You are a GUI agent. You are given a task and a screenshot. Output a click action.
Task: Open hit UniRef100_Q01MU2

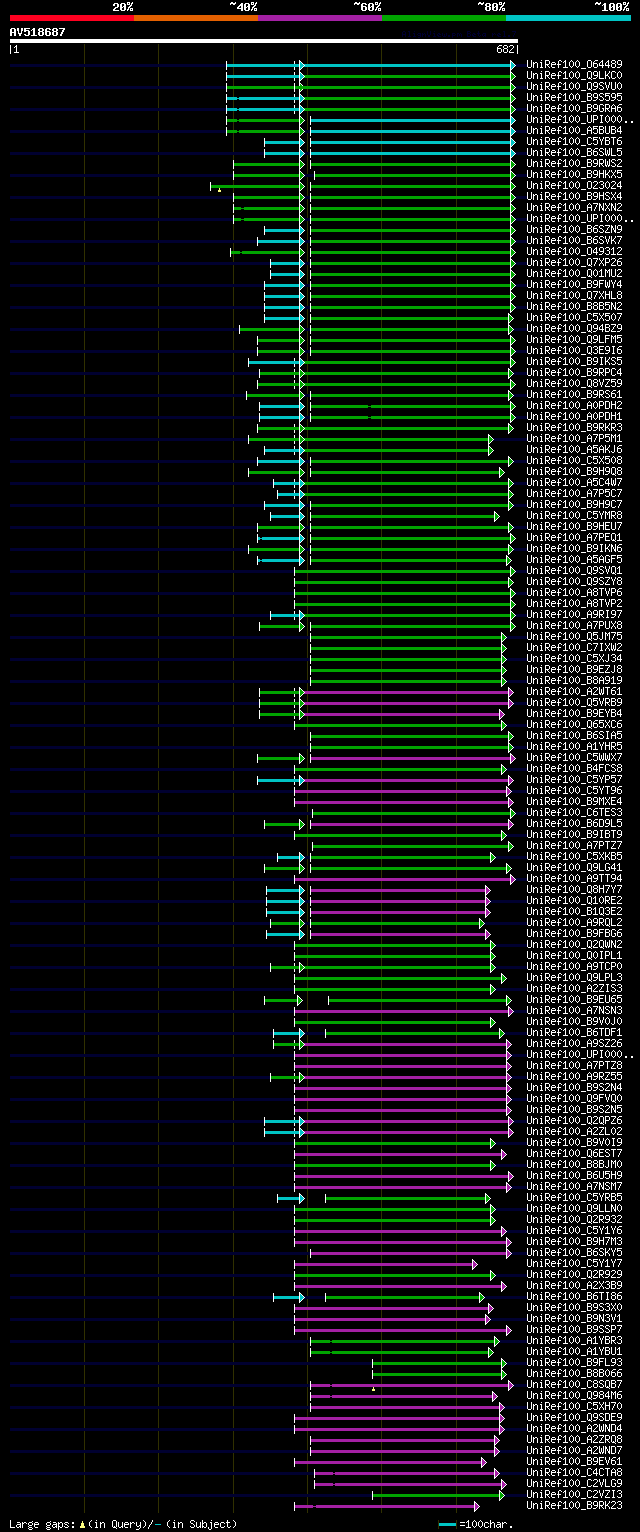(574, 273)
